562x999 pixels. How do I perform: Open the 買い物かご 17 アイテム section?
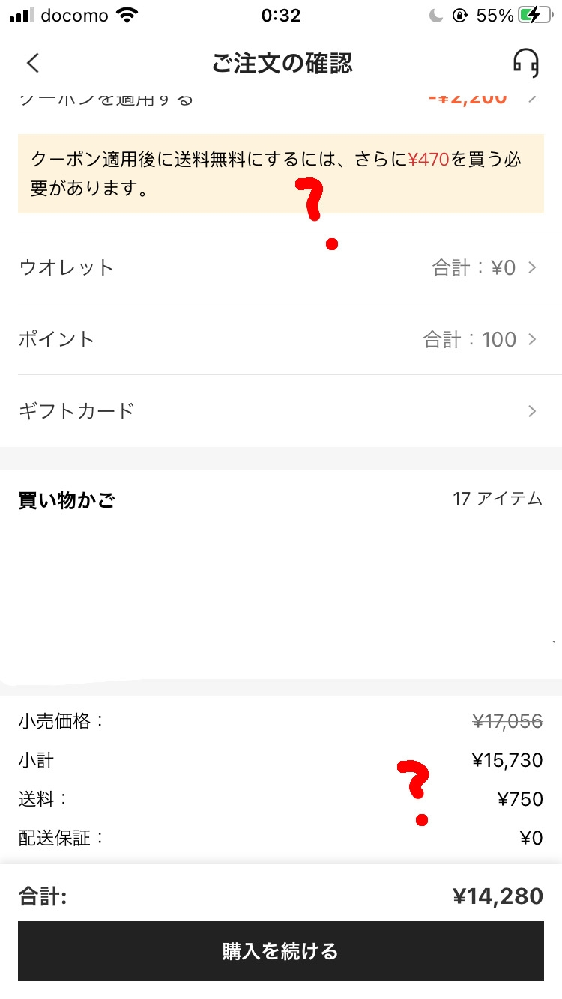pos(281,499)
